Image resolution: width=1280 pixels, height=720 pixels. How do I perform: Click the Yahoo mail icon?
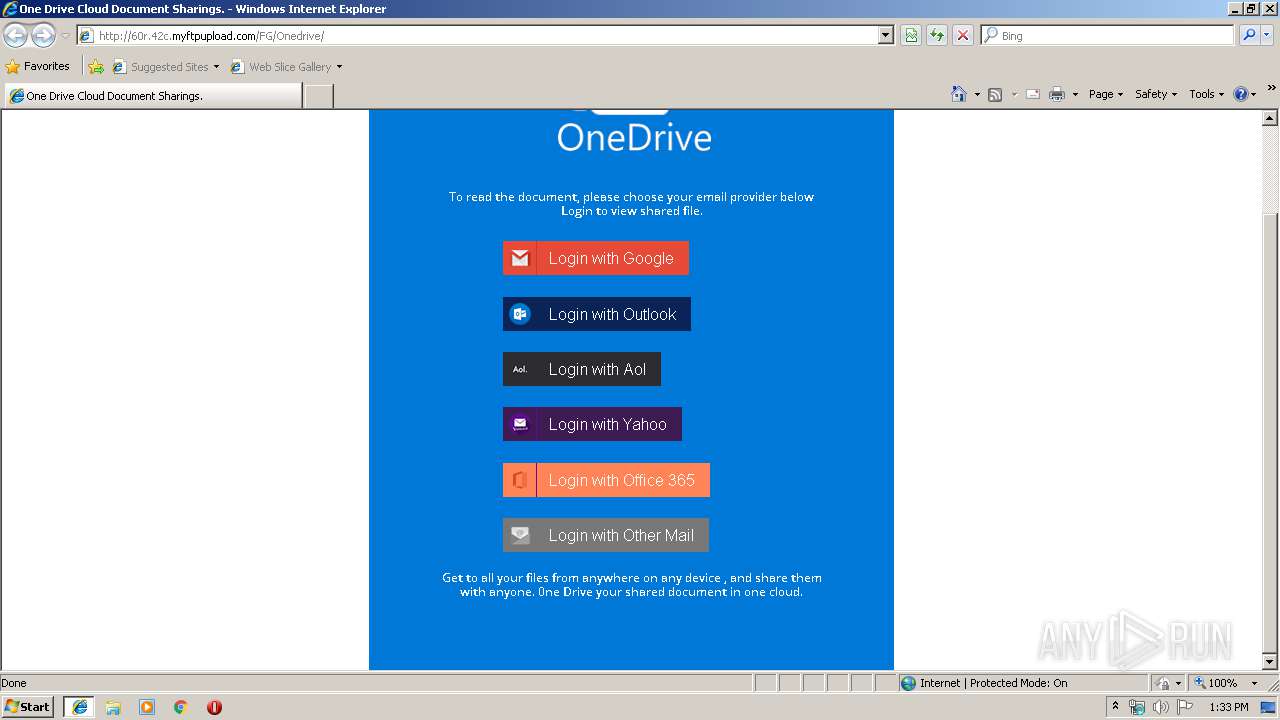(520, 424)
